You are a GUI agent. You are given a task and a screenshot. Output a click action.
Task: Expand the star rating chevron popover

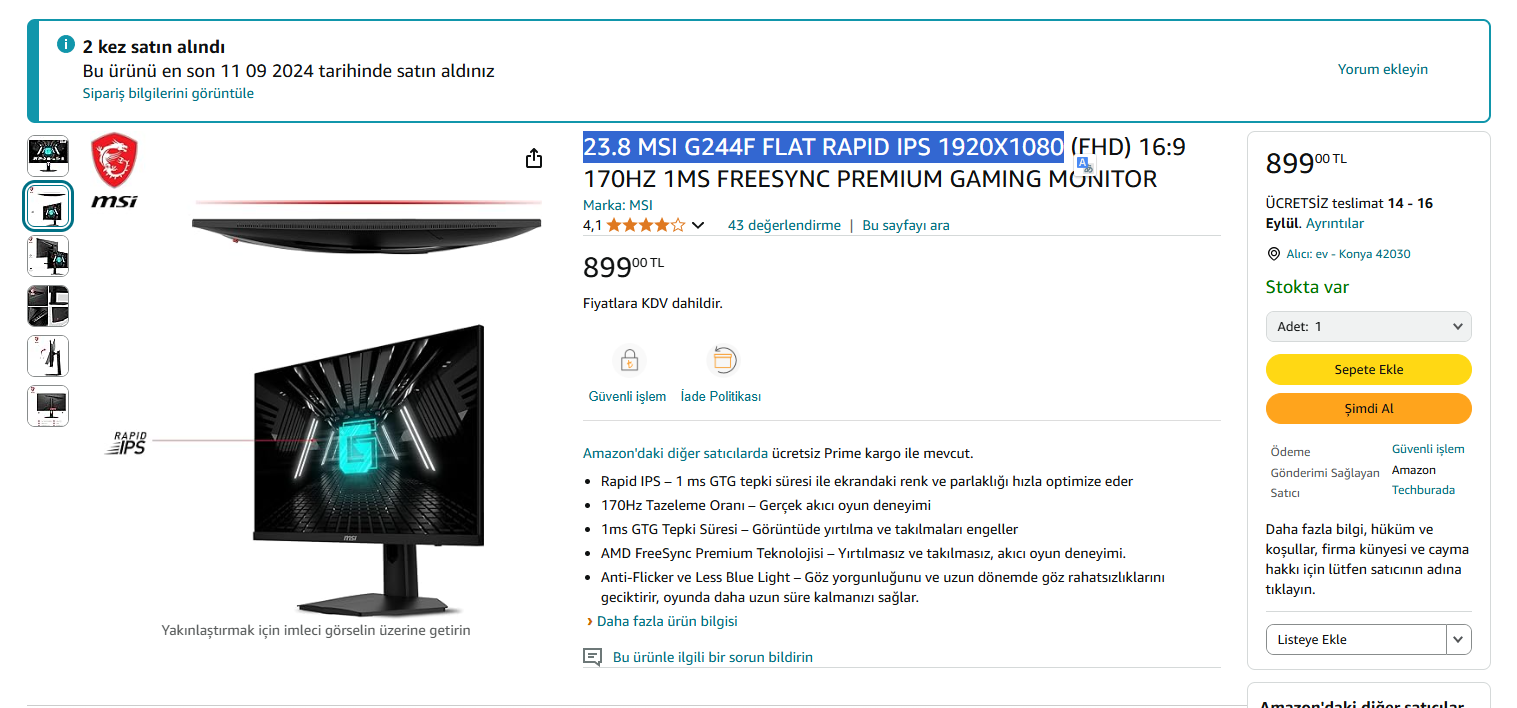pyautogui.click(x=698, y=225)
